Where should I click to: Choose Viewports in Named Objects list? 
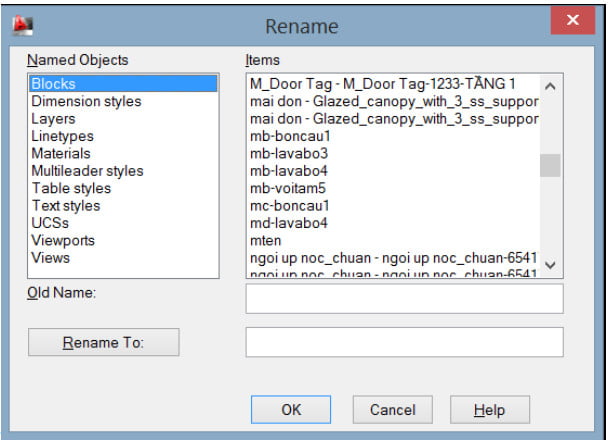(63, 240)
